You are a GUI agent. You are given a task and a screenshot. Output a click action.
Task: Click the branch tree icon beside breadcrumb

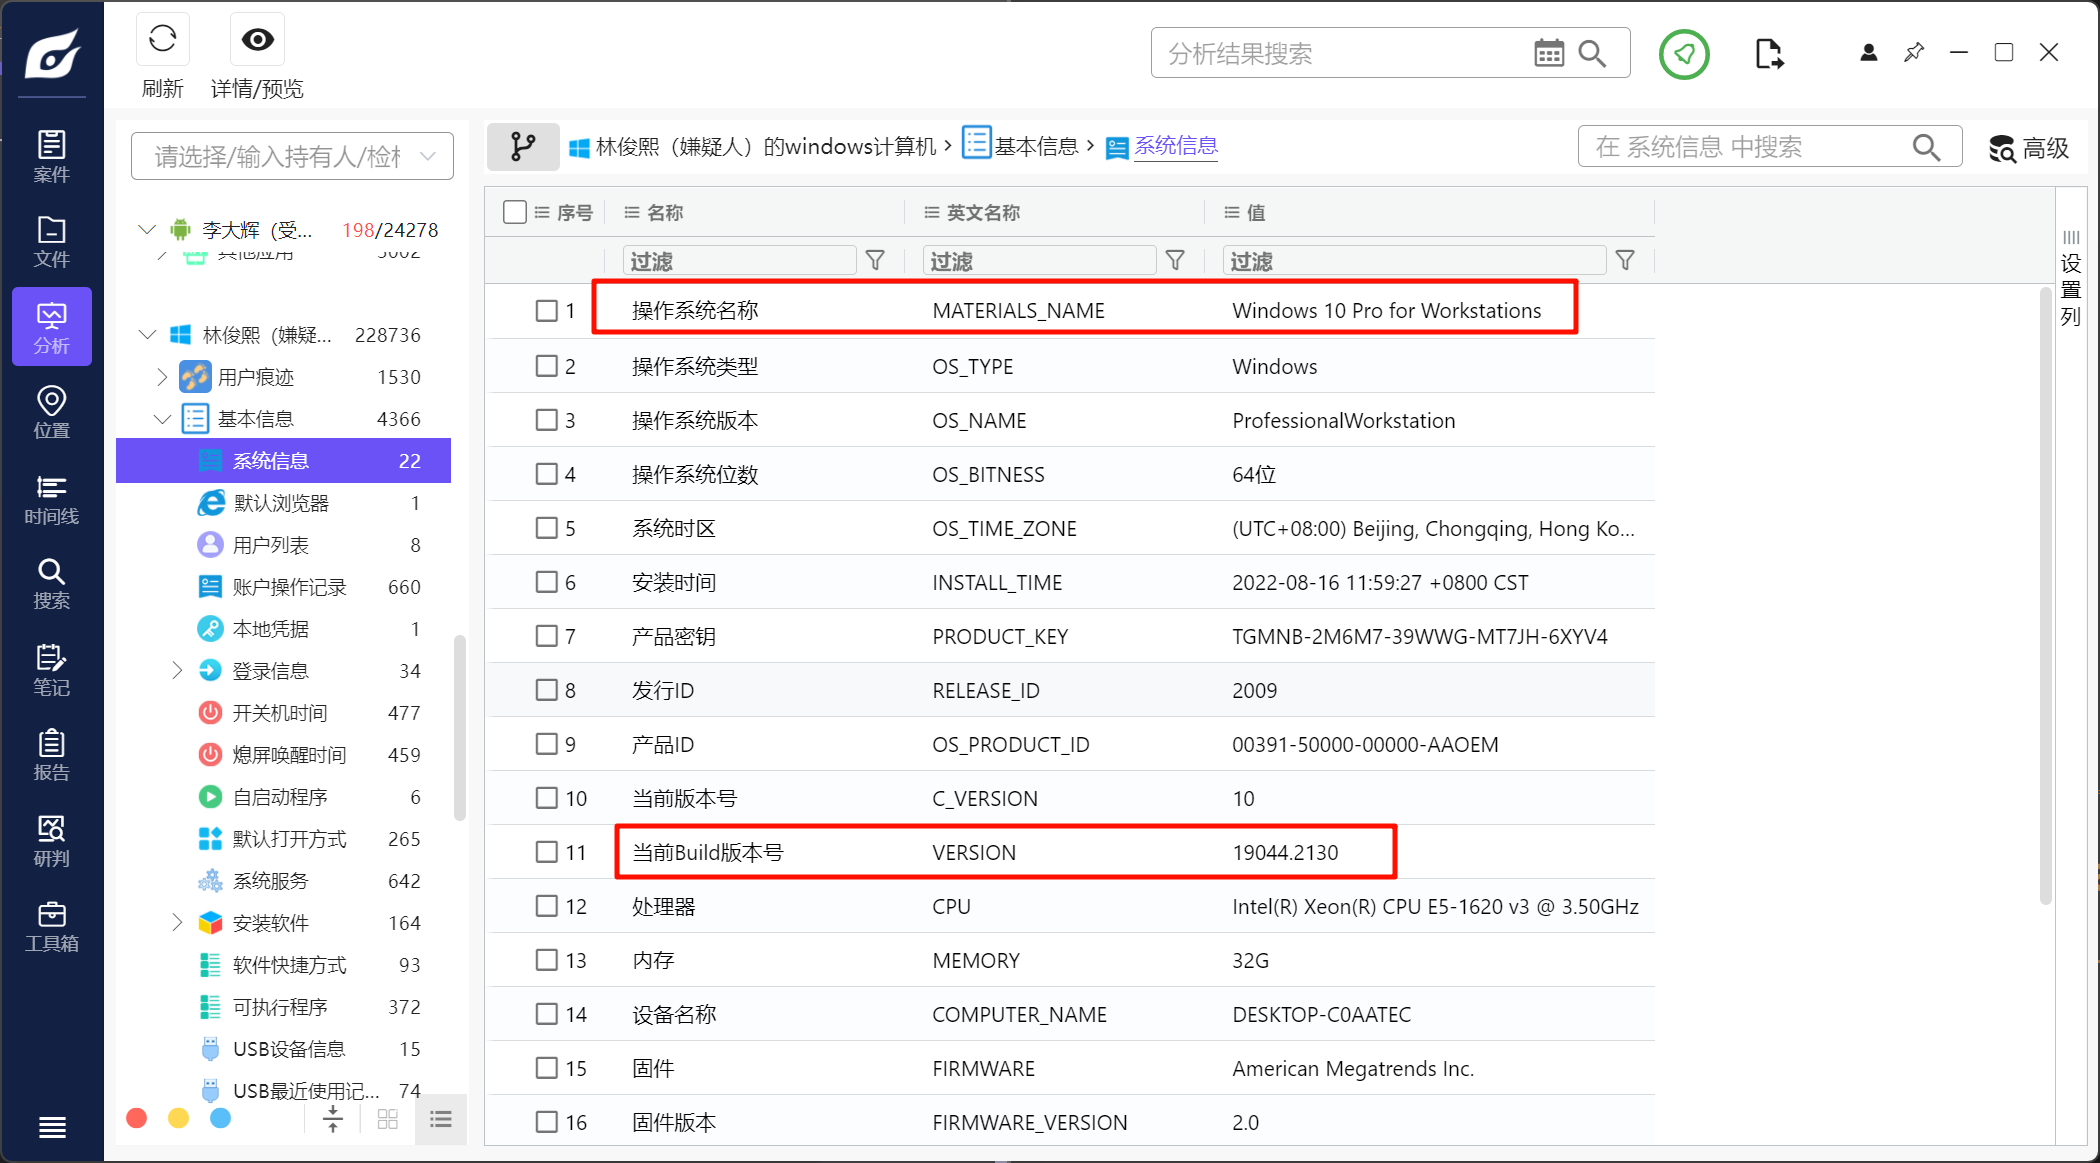pyautogui.click(x=523, y=147)
